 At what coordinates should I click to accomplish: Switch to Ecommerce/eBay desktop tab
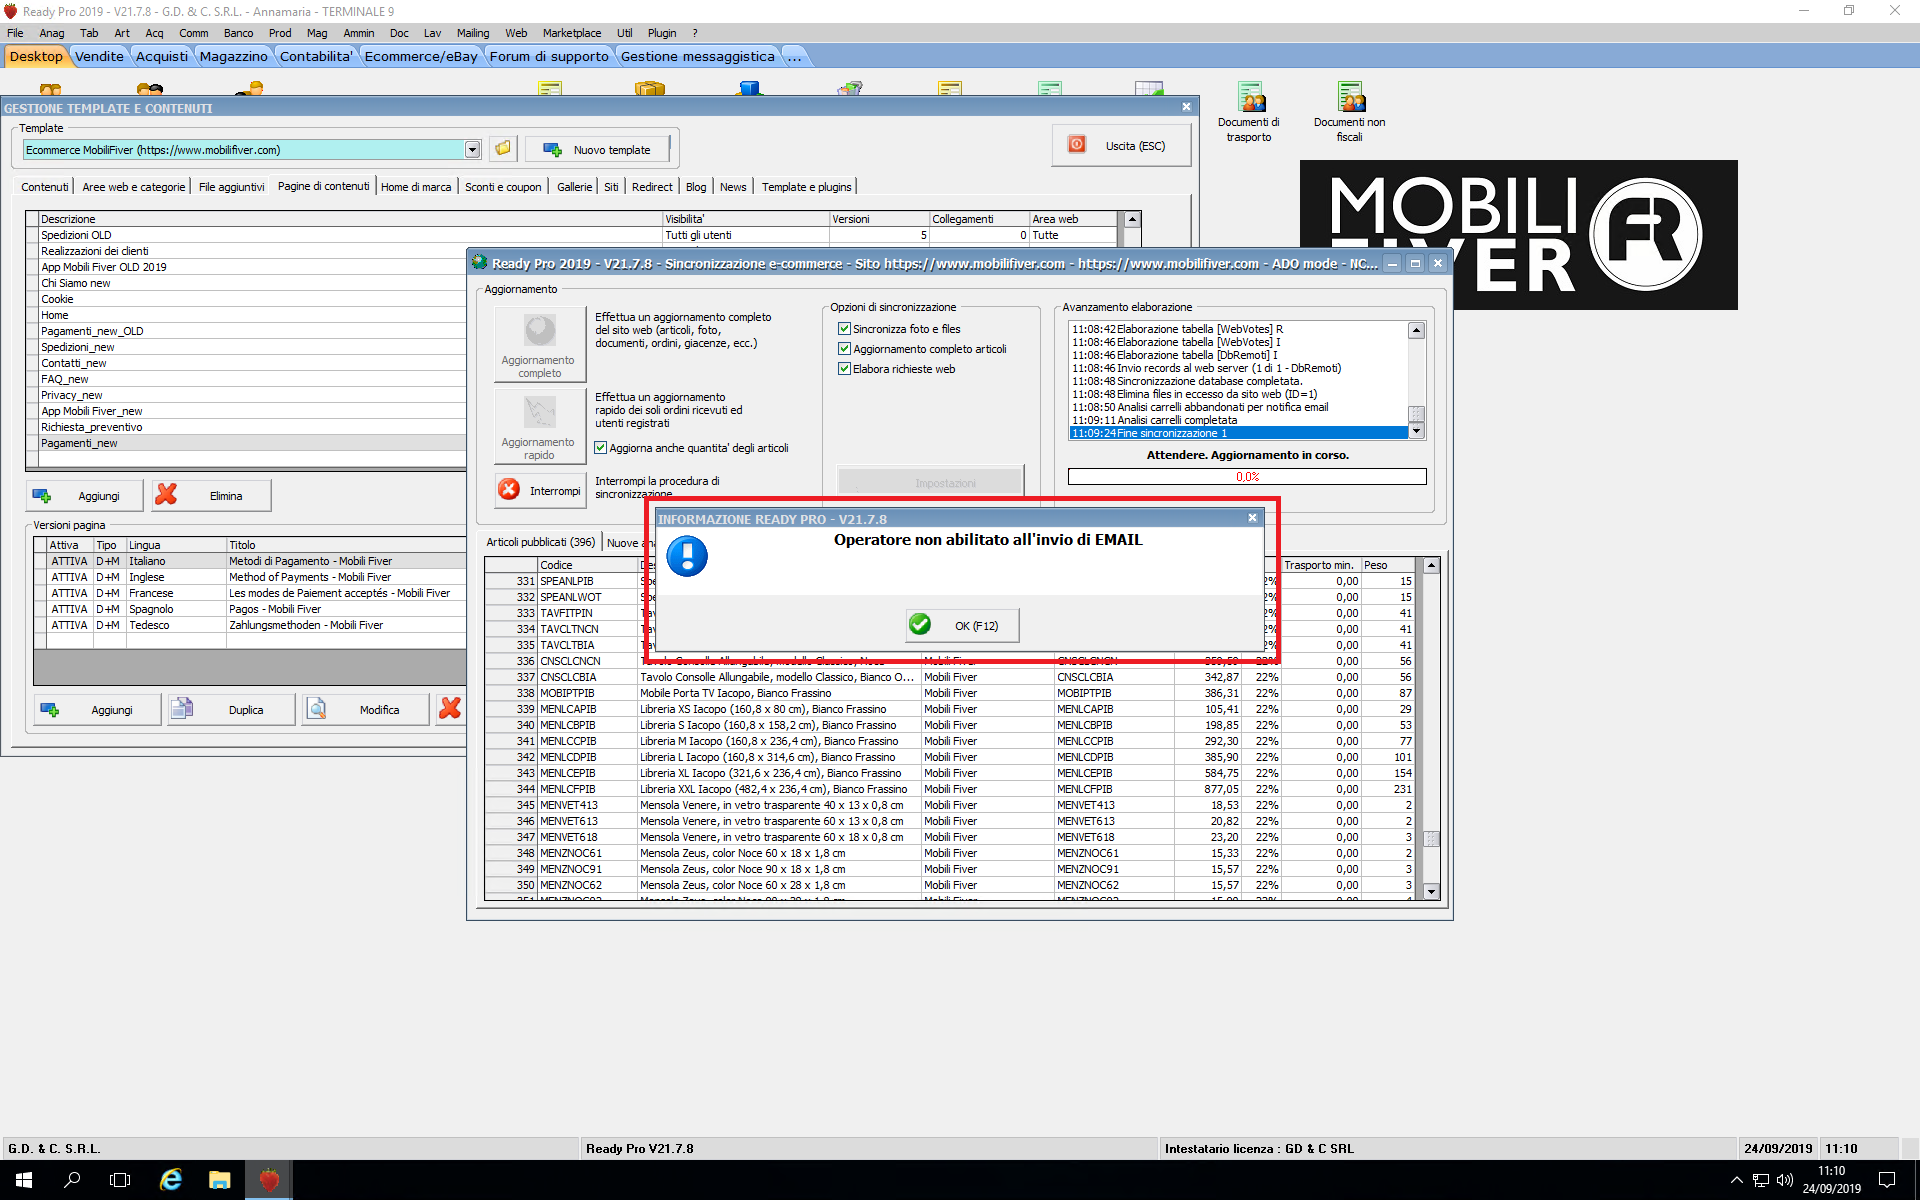[421, 56]
